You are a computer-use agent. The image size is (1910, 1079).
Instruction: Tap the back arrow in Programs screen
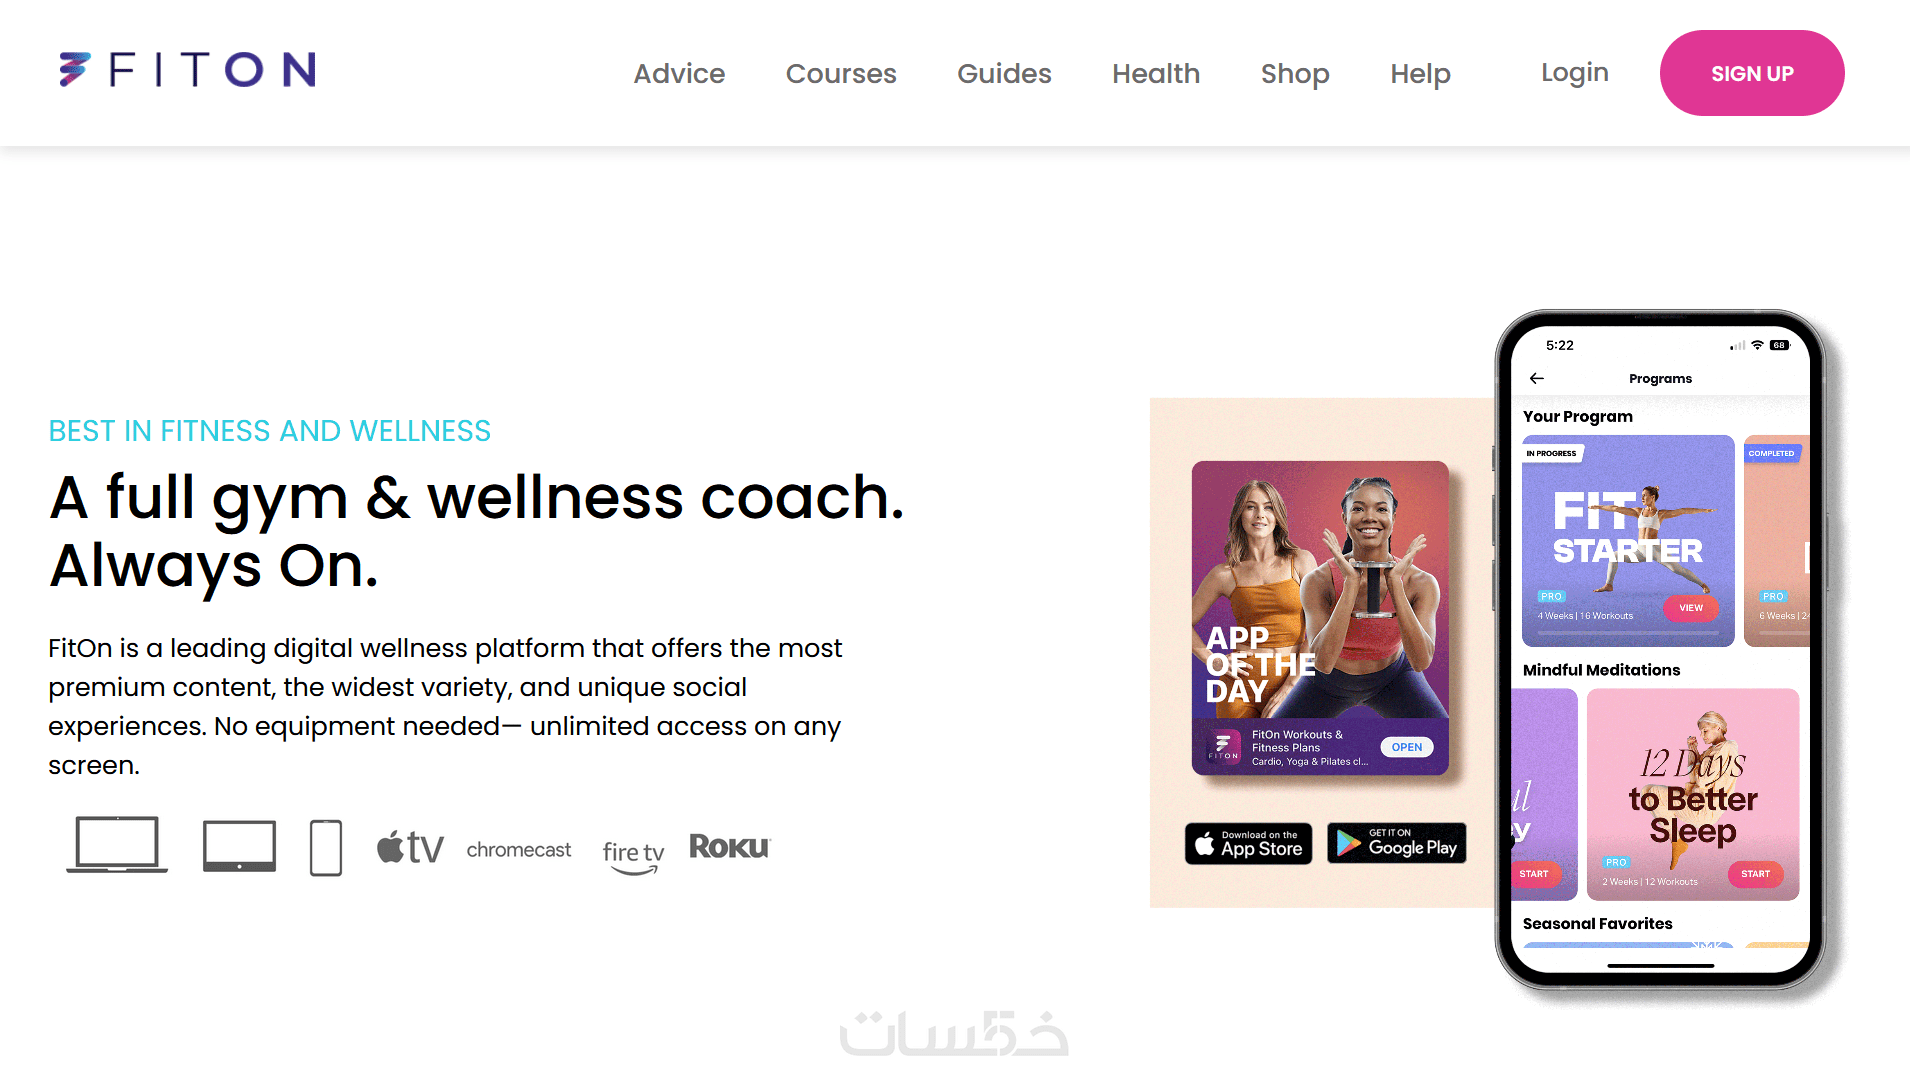[x=1537, y=378]
